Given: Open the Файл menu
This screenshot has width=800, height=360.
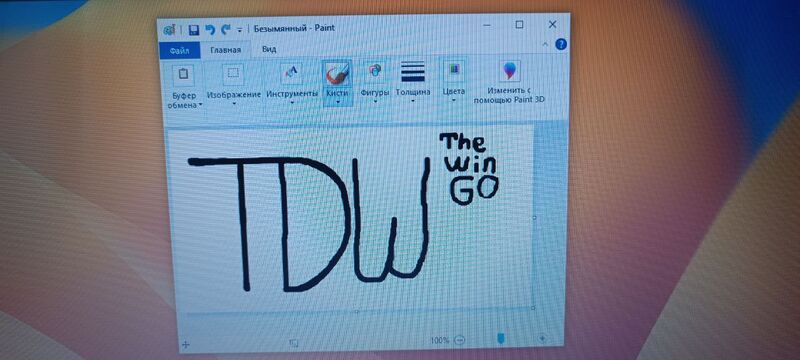Looking at the screenshot, I should [180, 50].
